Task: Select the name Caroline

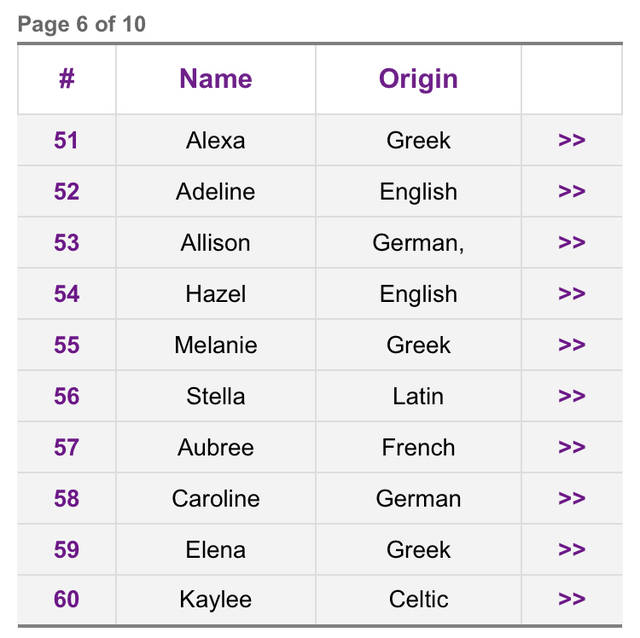Action: coord(216,498)
